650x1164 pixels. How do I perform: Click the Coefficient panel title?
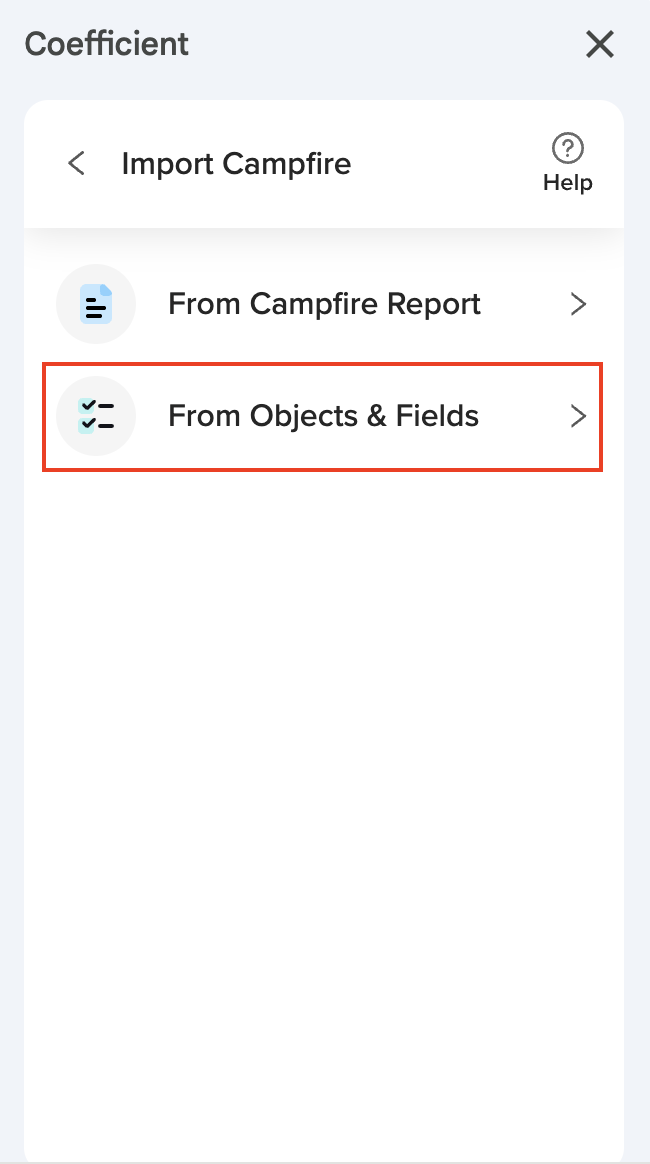(x=107, y=44)
